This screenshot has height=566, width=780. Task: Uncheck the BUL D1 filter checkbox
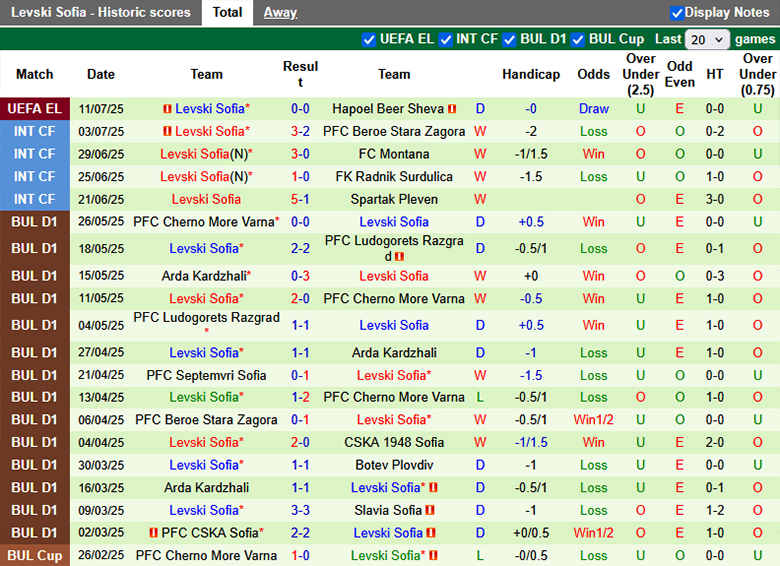509,40
